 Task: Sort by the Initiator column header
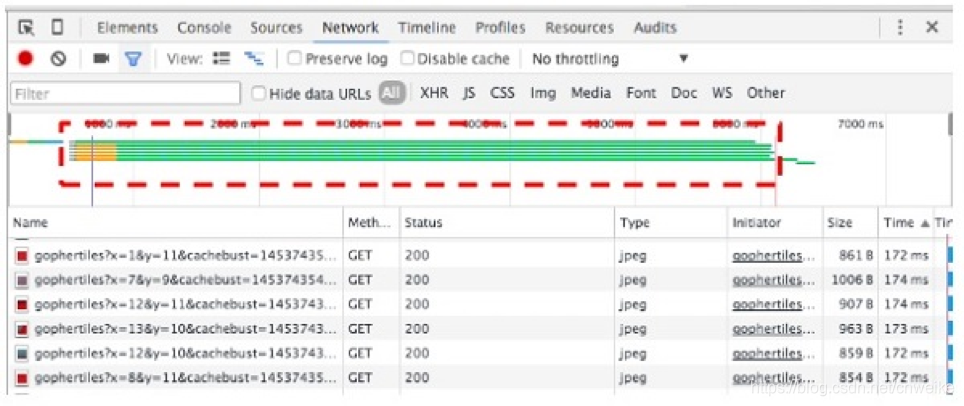[x=775, y=223]
